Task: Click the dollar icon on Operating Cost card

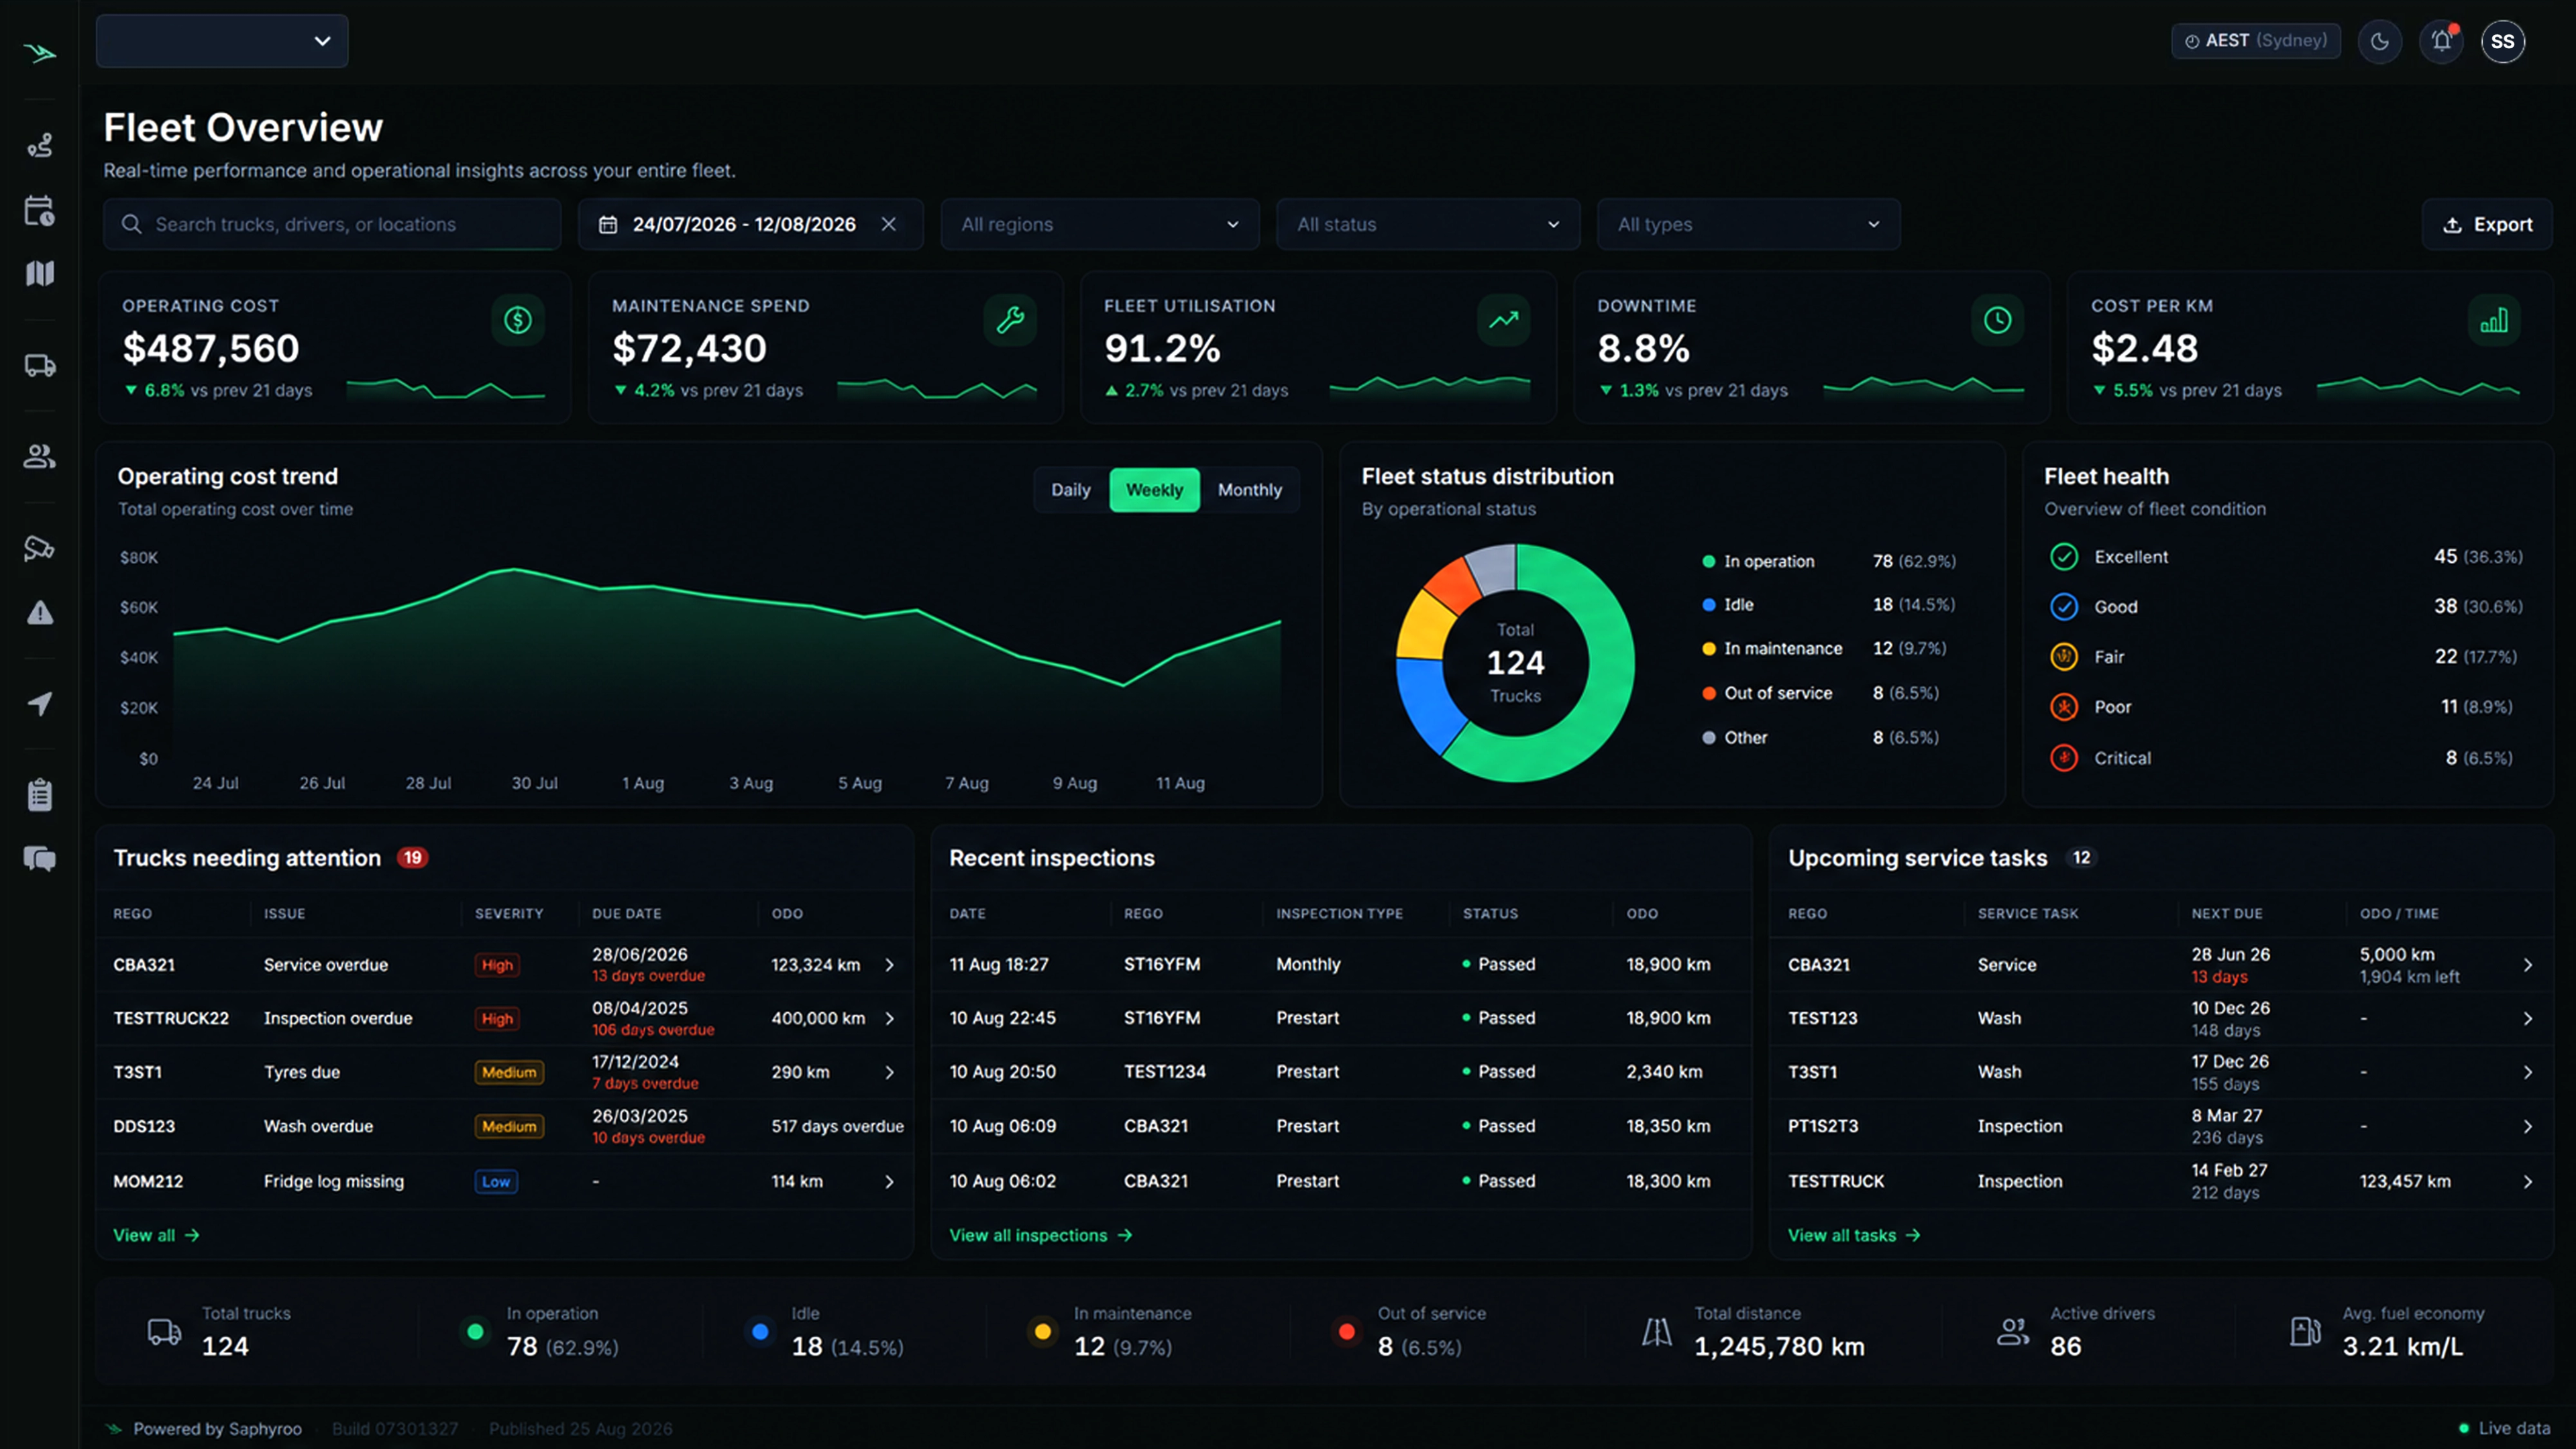Action: pyautogui.click(x=518, y=320)
